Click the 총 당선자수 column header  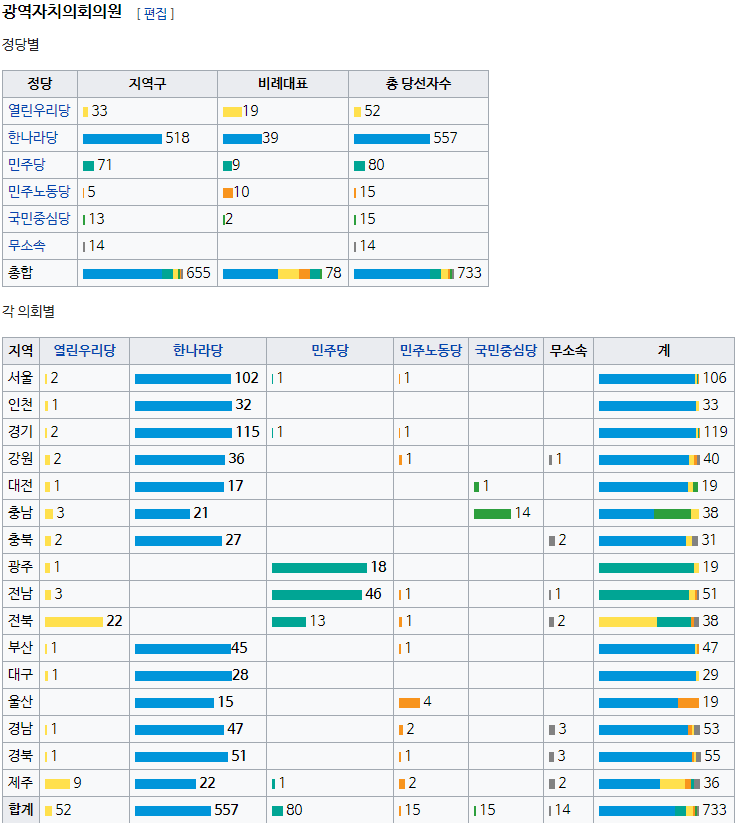pyautogui.click(x=418, y=84)
